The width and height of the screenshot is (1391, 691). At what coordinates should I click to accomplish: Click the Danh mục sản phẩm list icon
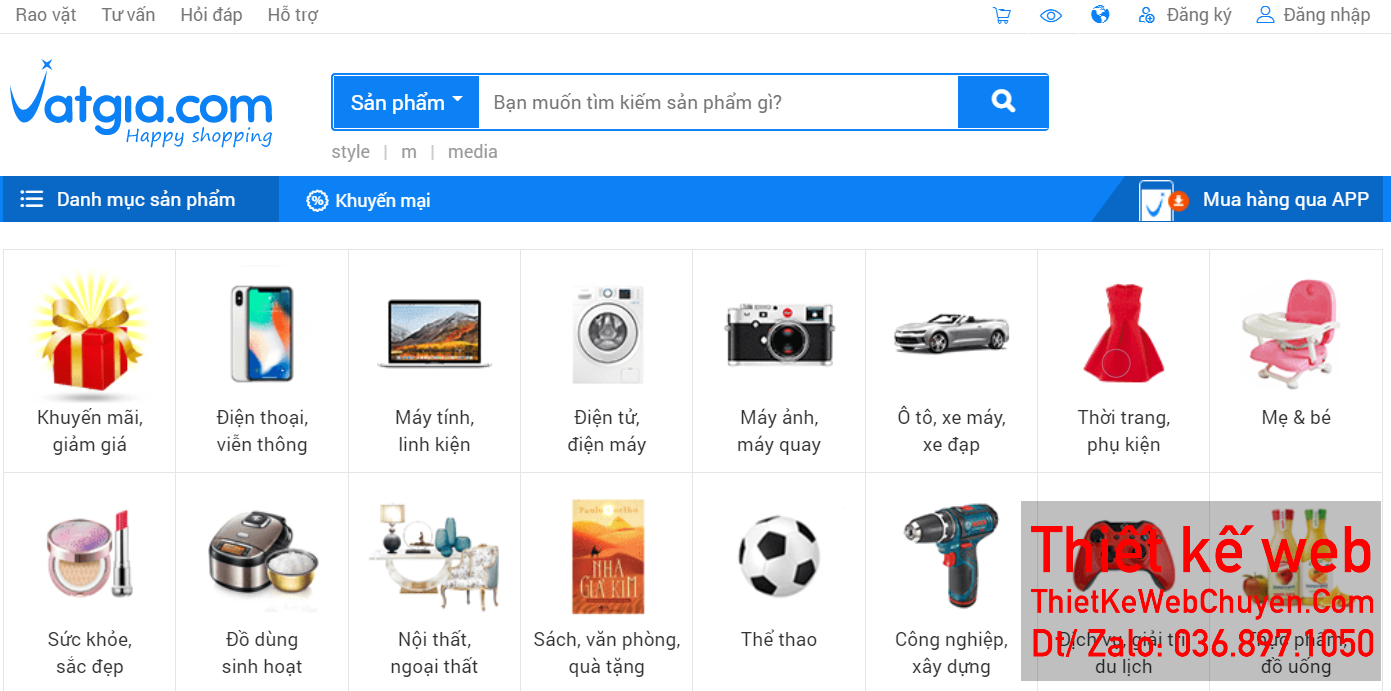pos(32,198)
